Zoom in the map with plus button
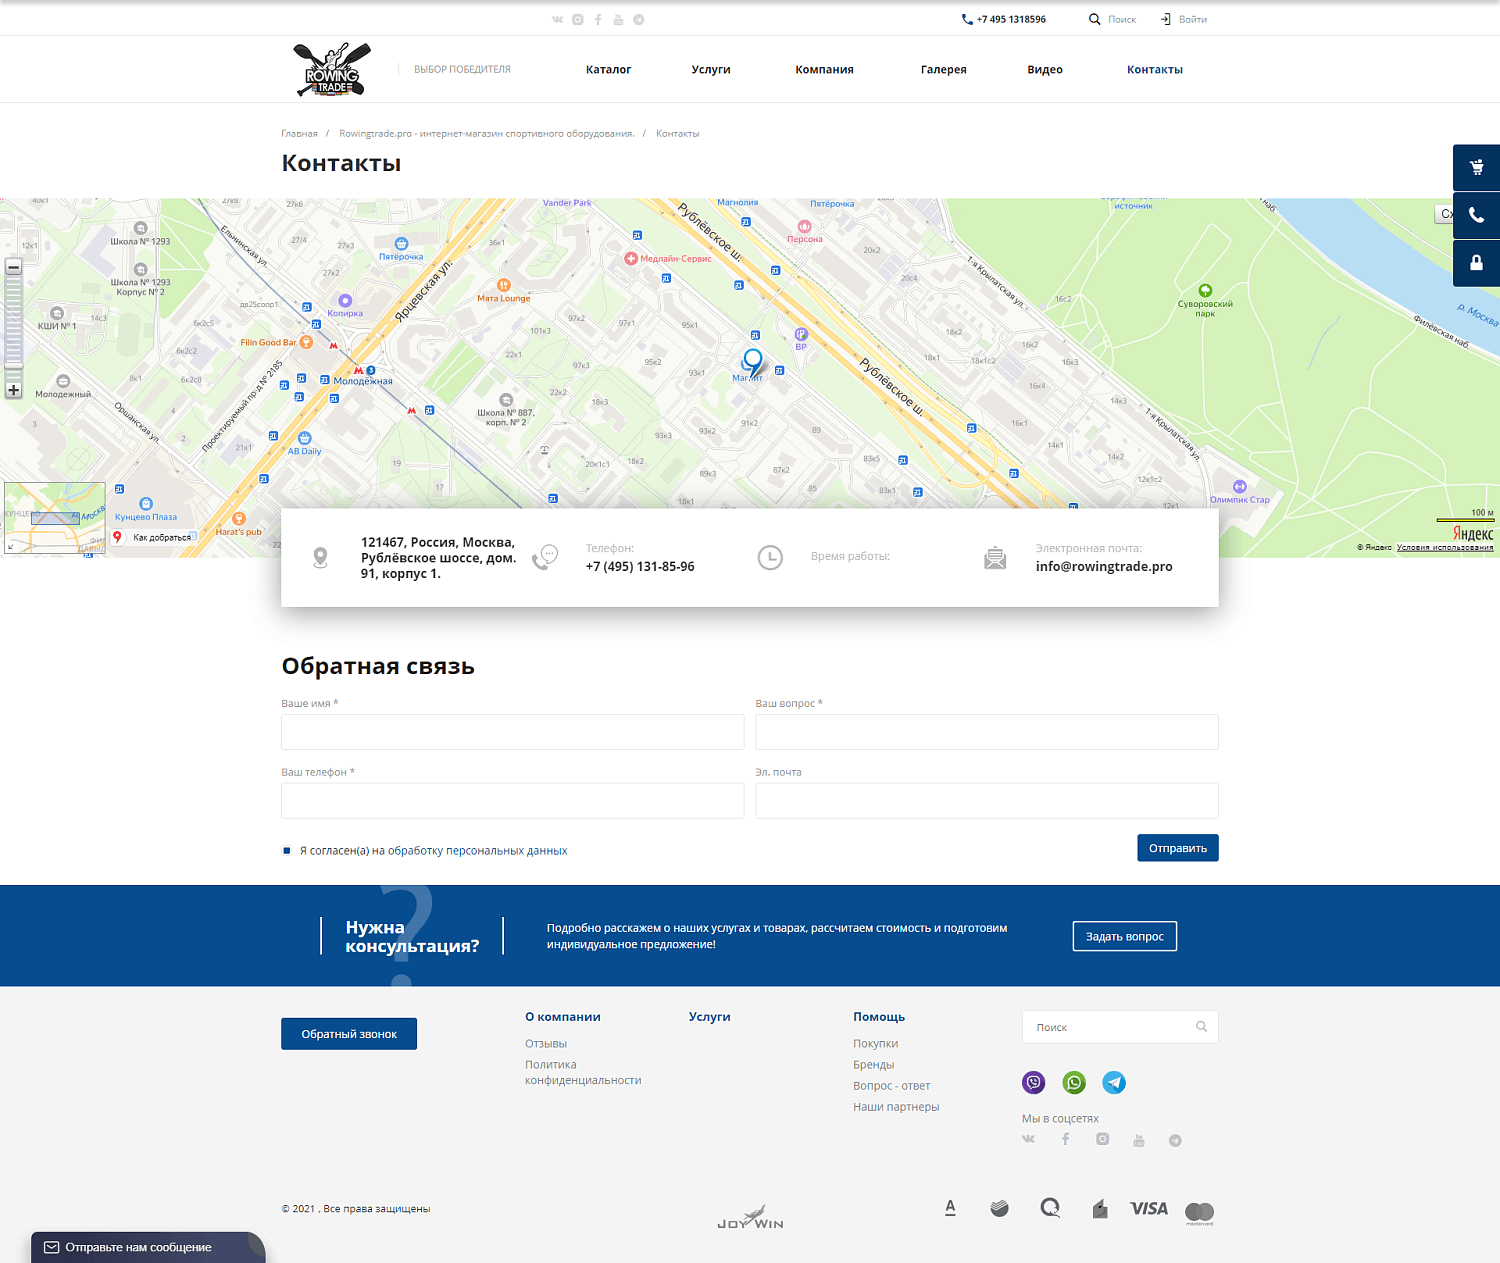The width and height of the screenshot is (1500, 1263). pyautogui.click(x=14, y=390)
